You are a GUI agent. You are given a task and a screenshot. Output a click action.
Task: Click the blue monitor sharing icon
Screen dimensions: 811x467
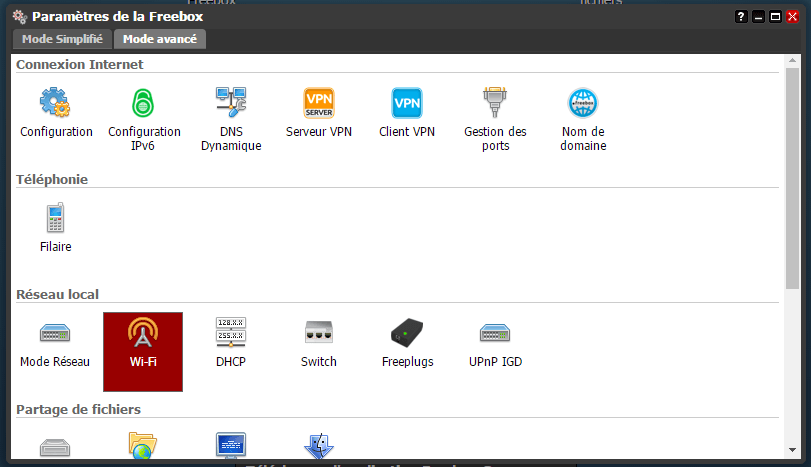(231, 445)
